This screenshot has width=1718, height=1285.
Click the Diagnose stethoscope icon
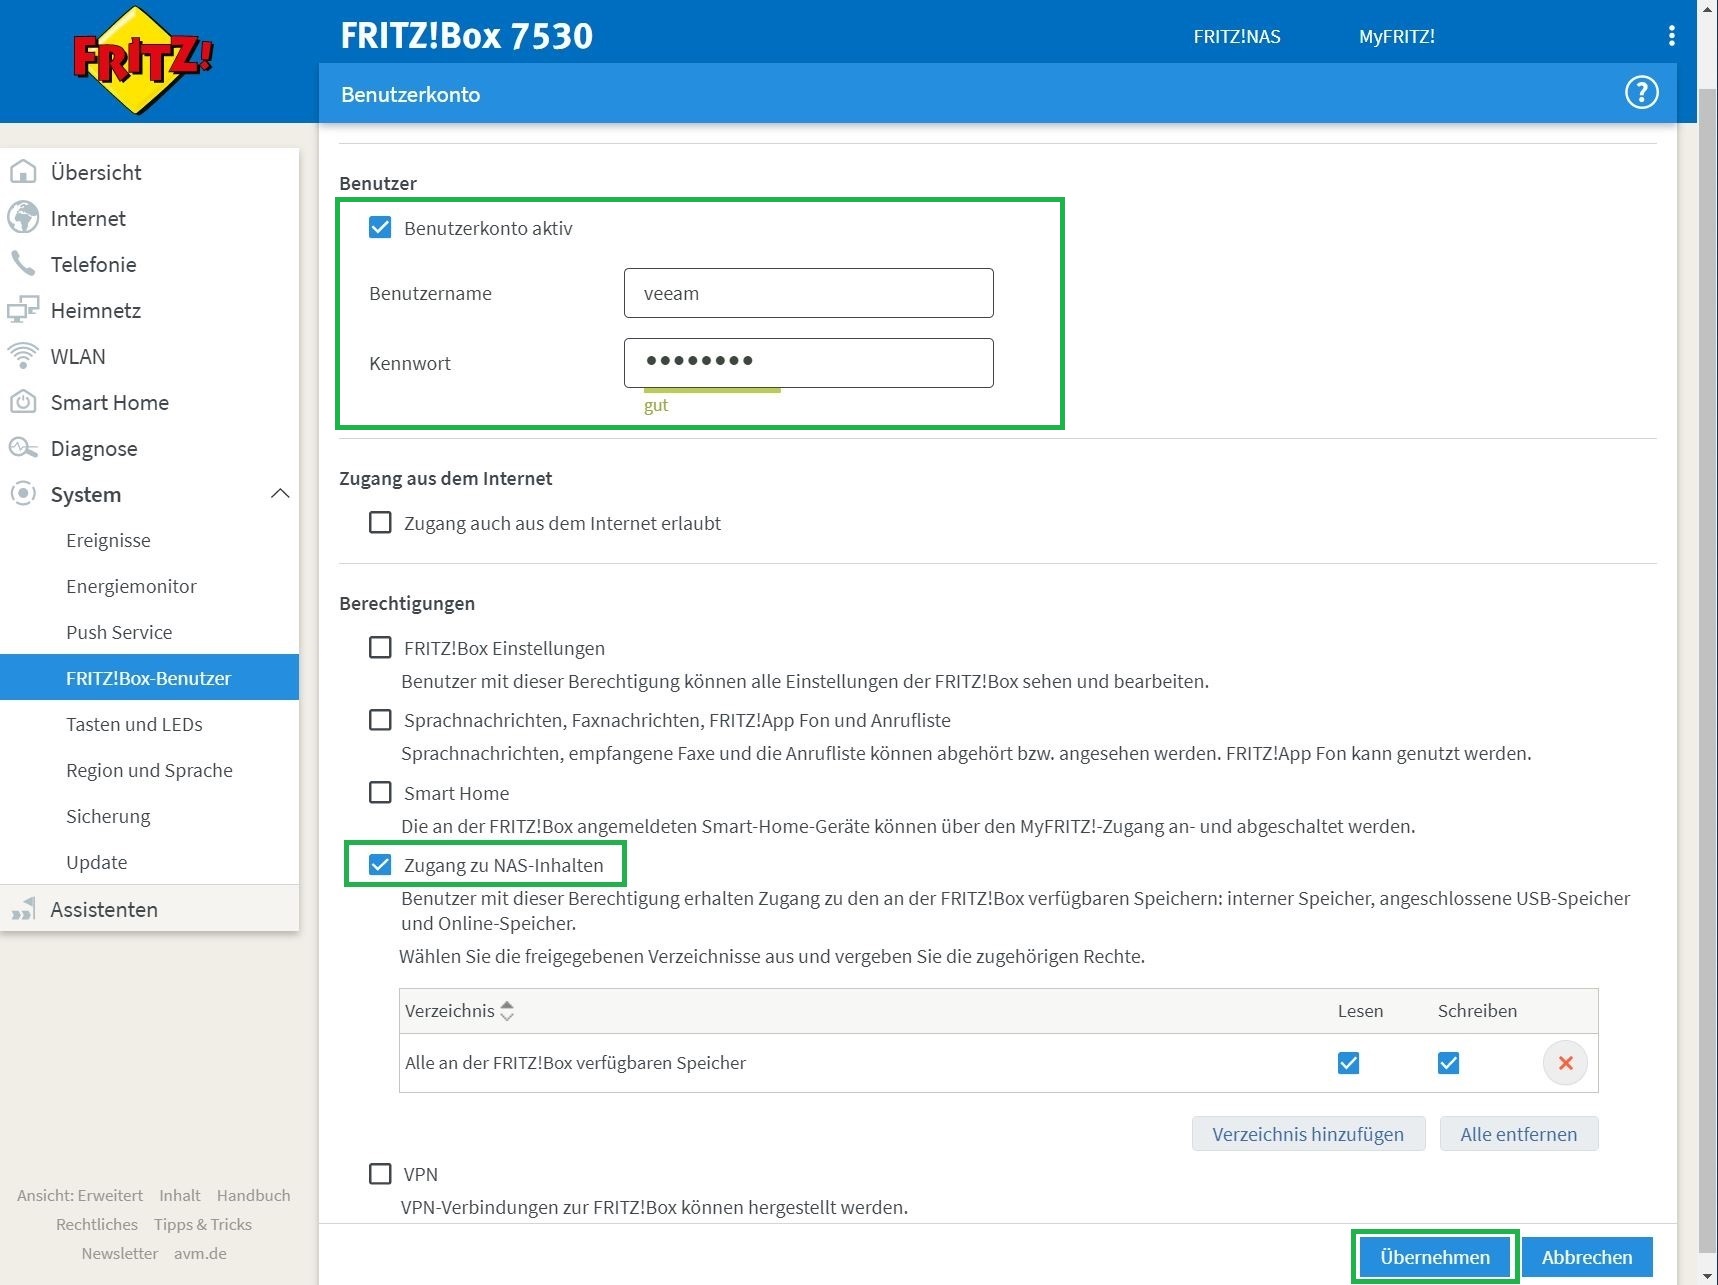click(23, 448)
